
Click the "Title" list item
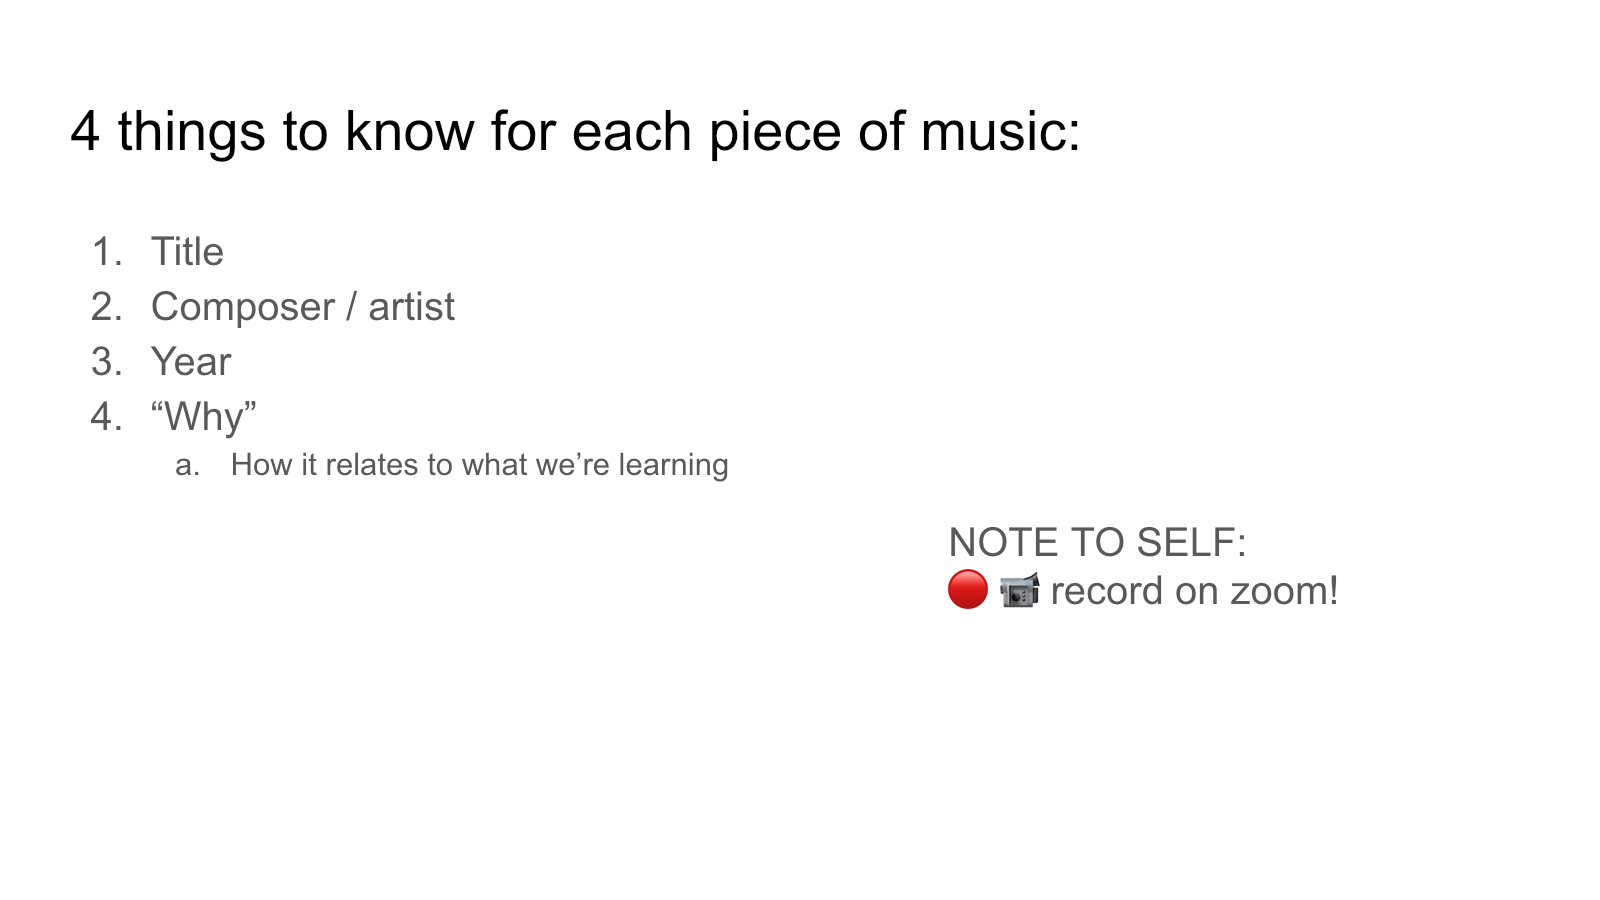click(x=187, y=251)
